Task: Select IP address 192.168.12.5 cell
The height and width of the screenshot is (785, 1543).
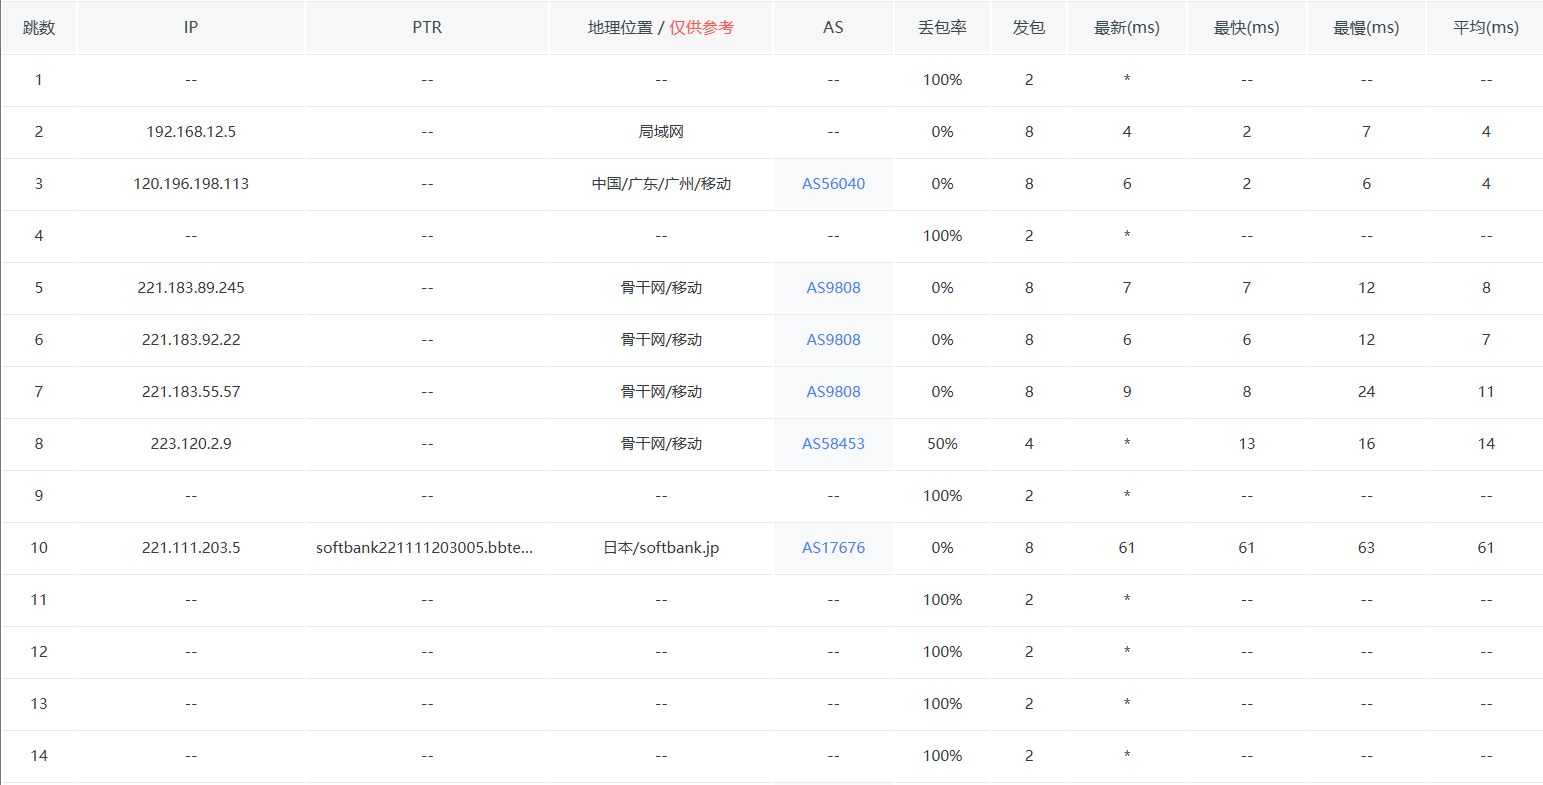Action: pyautogui.click(x=191, y=132)
